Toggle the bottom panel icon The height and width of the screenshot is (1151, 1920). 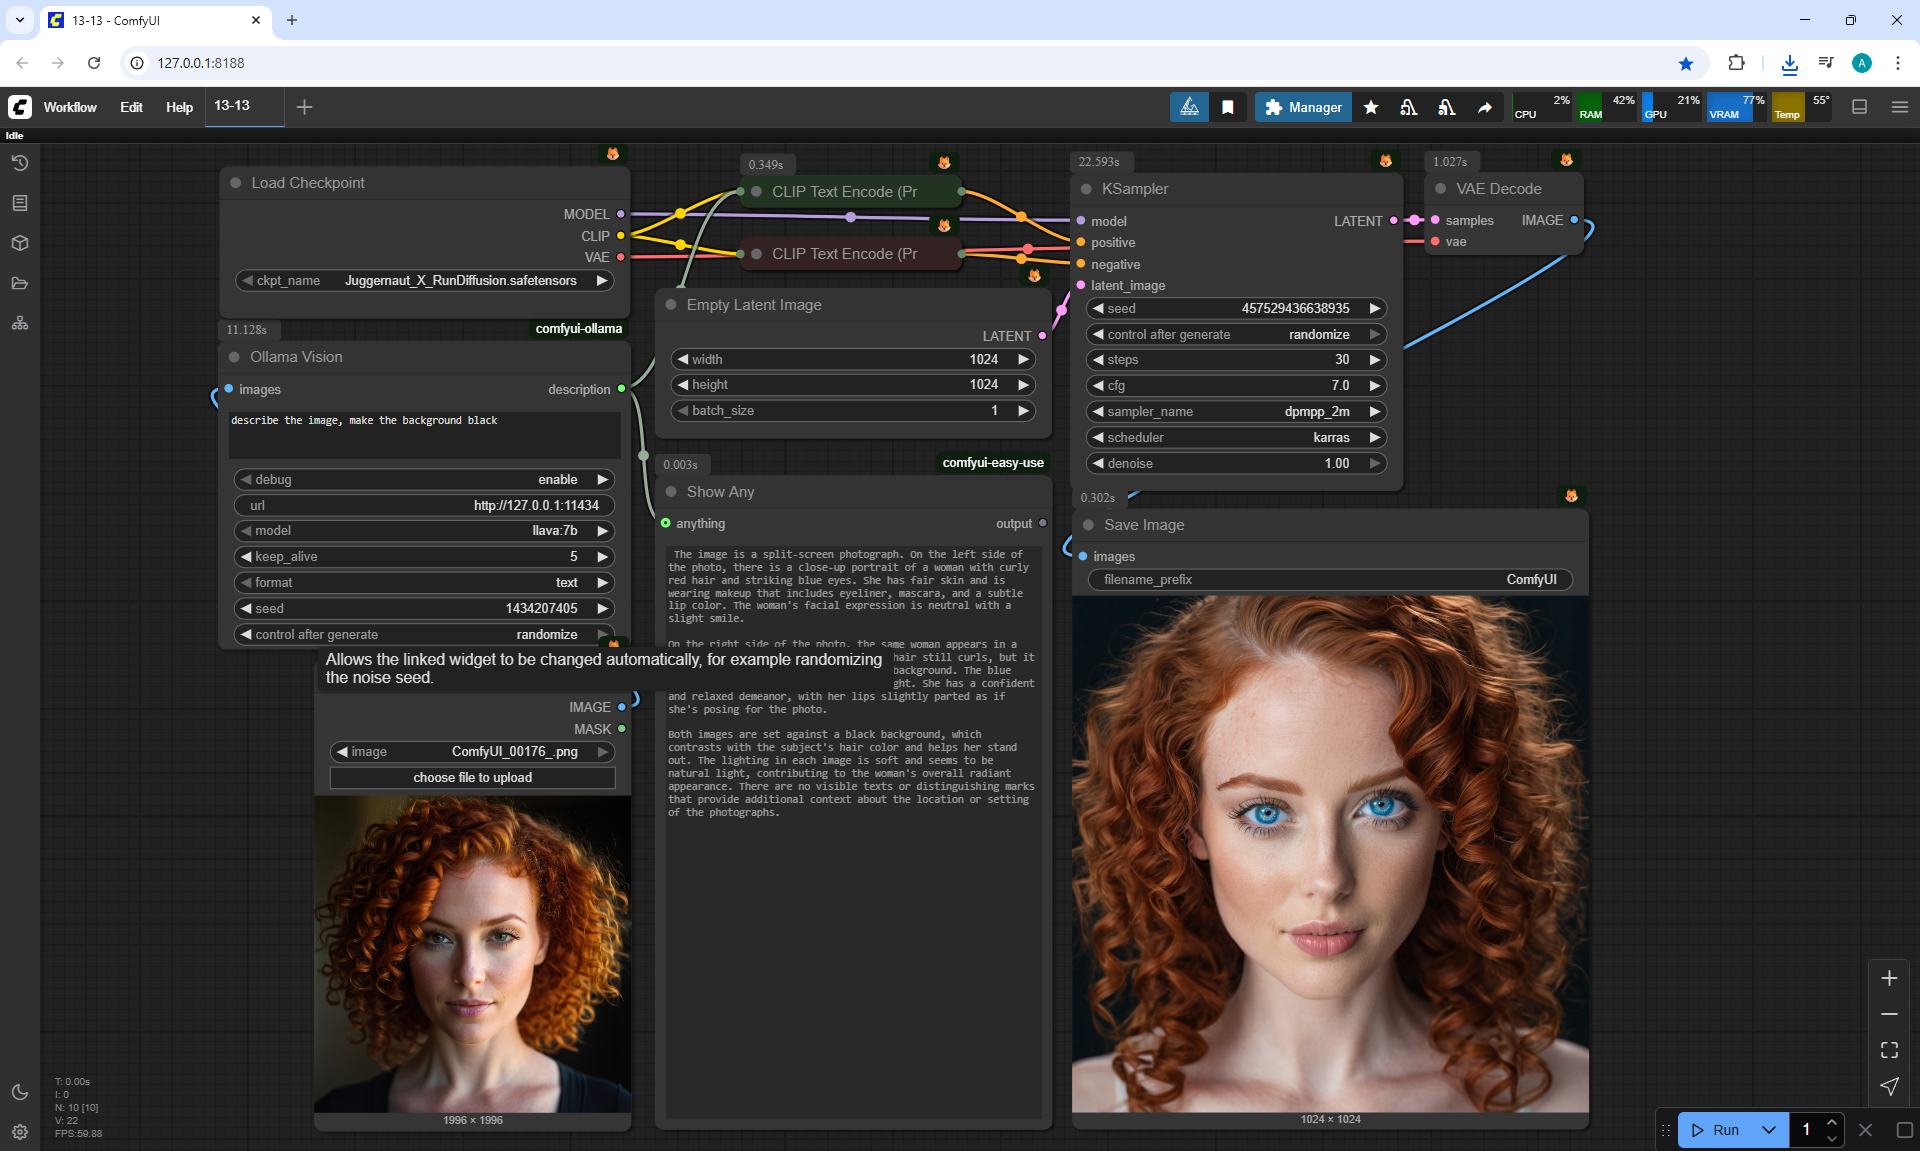[1860, 107]
